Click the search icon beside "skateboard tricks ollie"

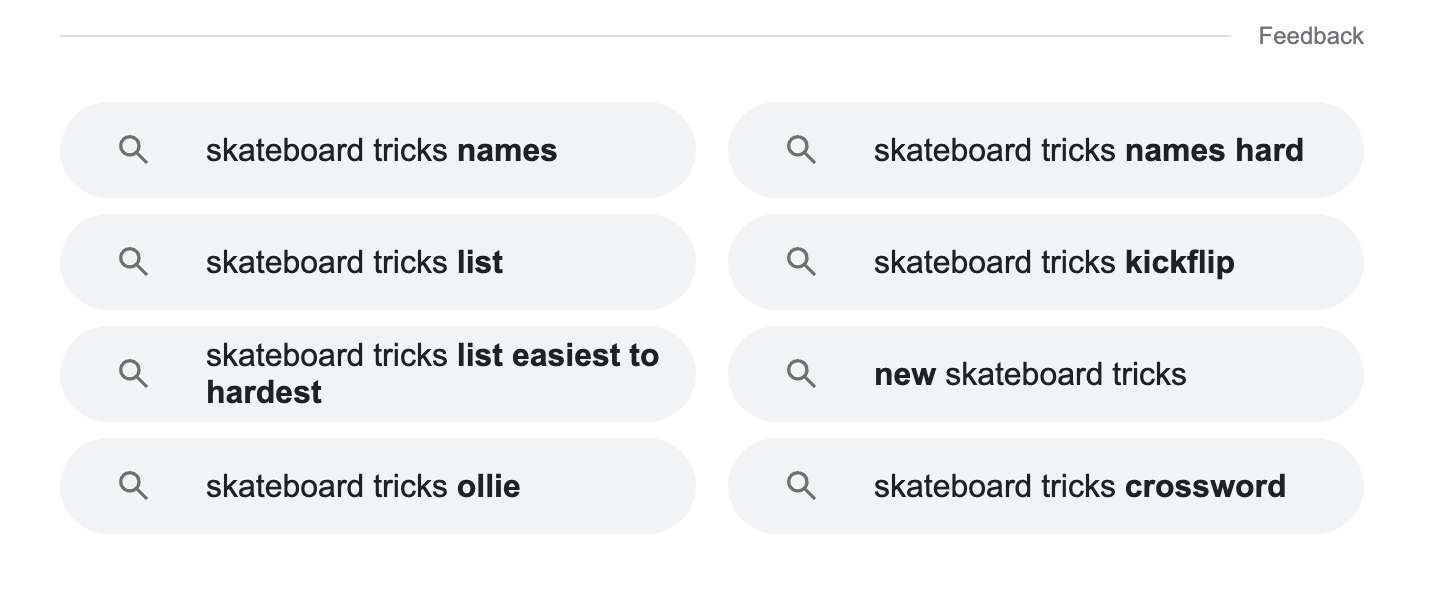(134, 486)
